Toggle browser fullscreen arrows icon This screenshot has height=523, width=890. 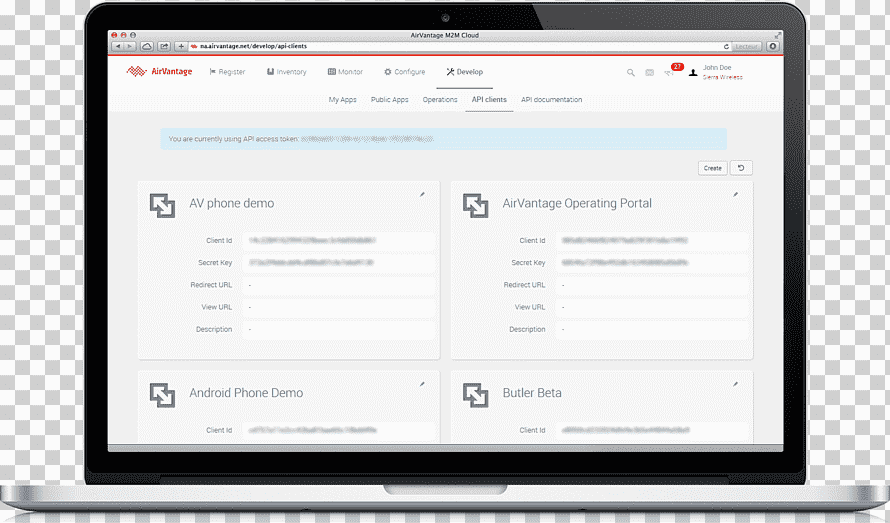click(778, 35)
